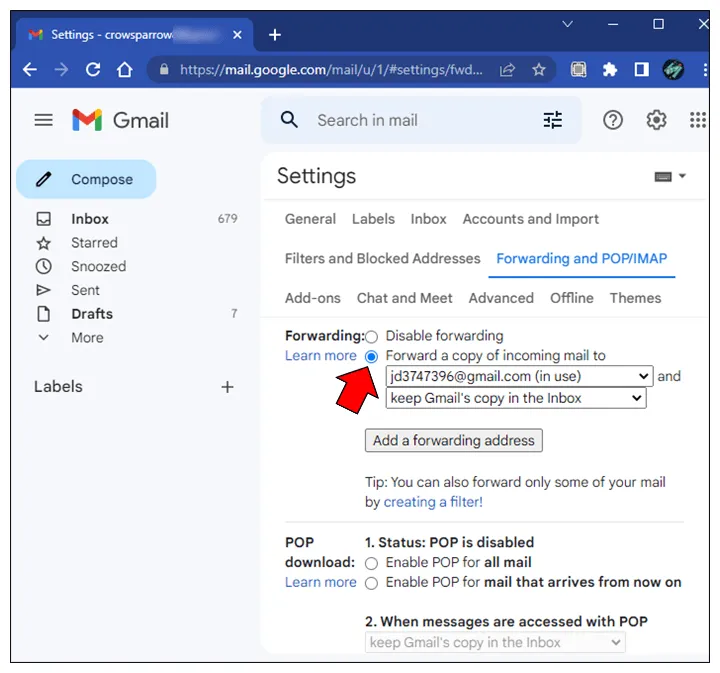
Task: Open the Offline settings tab
Action: 572,298
